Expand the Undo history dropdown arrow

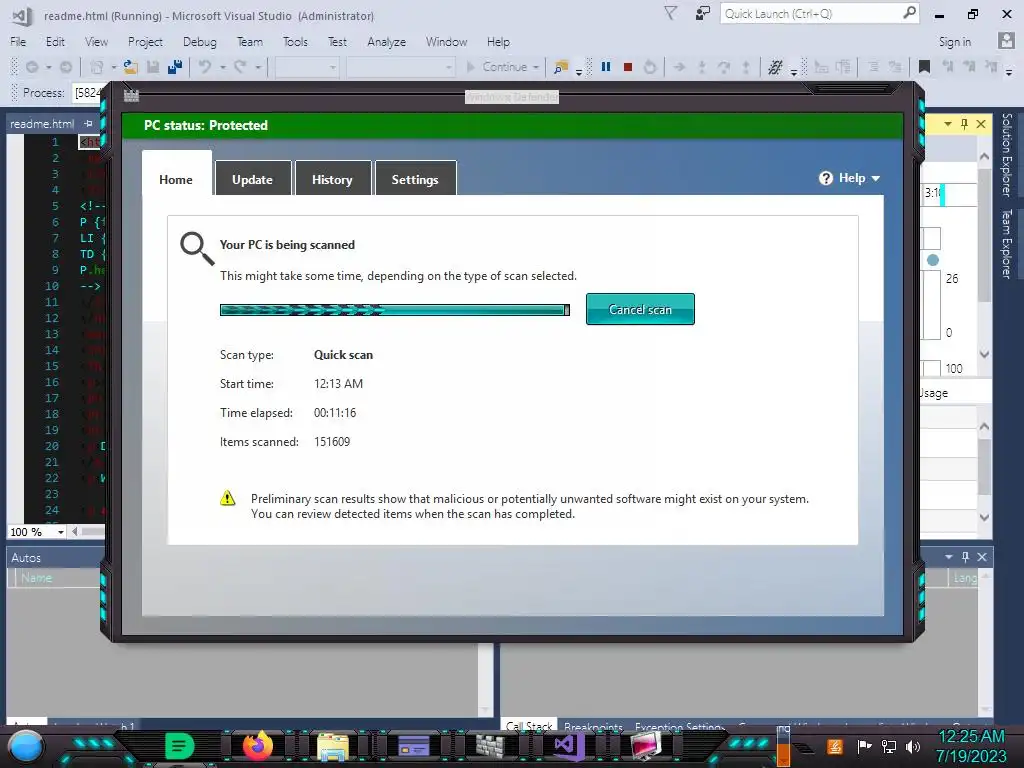tap(222, 67)
